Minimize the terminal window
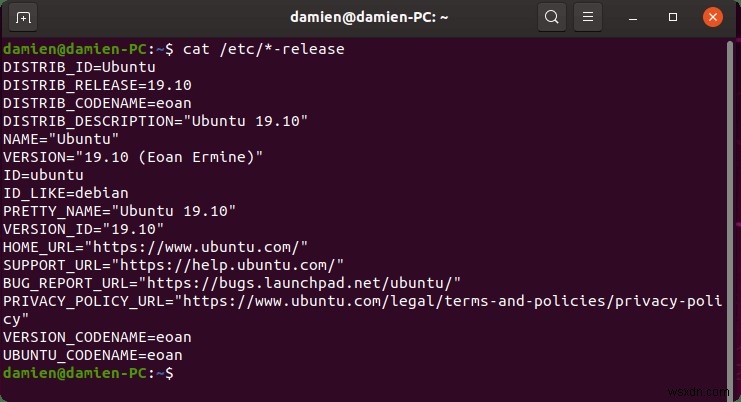Viewport: 741px width, 402px height. [633, 18]
